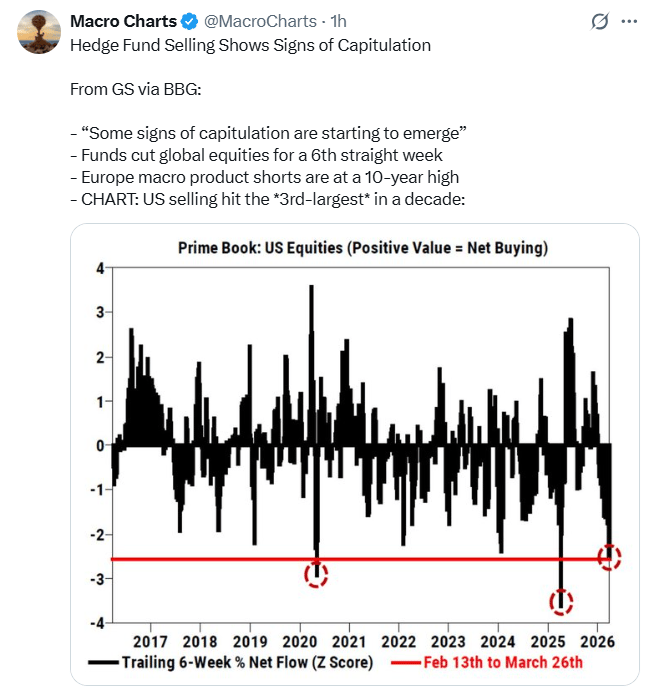Open the Grok explain post icon

pos(600,21)
